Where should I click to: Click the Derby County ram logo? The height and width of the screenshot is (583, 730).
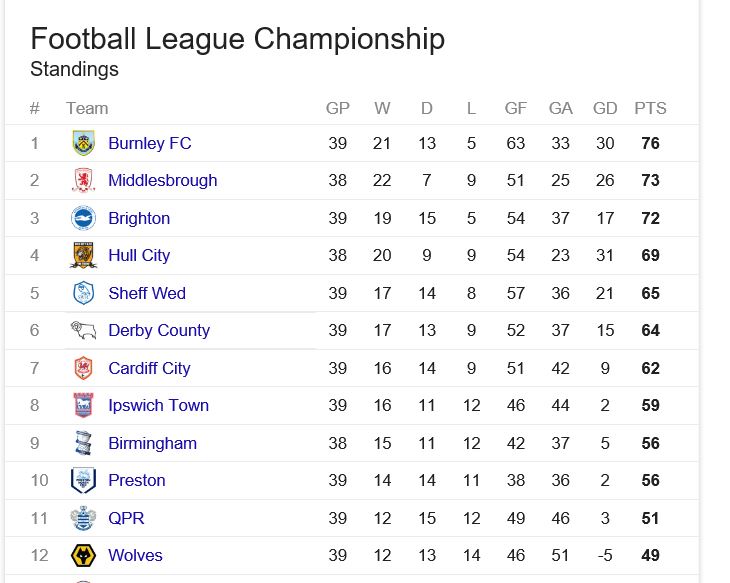pyautogui.click(x=84, y=330)
